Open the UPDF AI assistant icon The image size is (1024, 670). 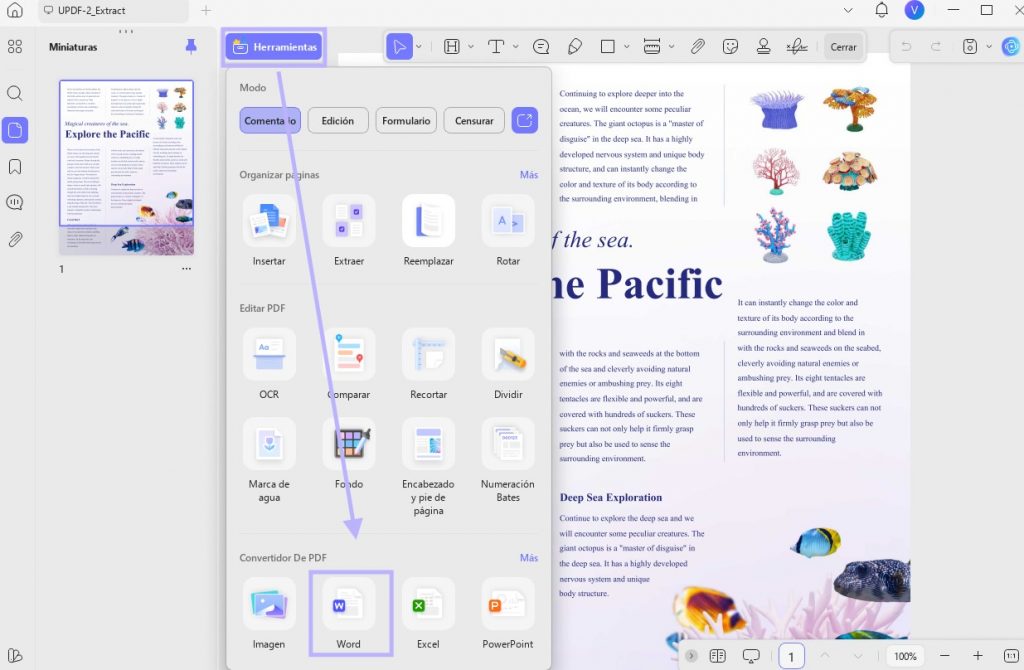click(x=1011, y=47)
